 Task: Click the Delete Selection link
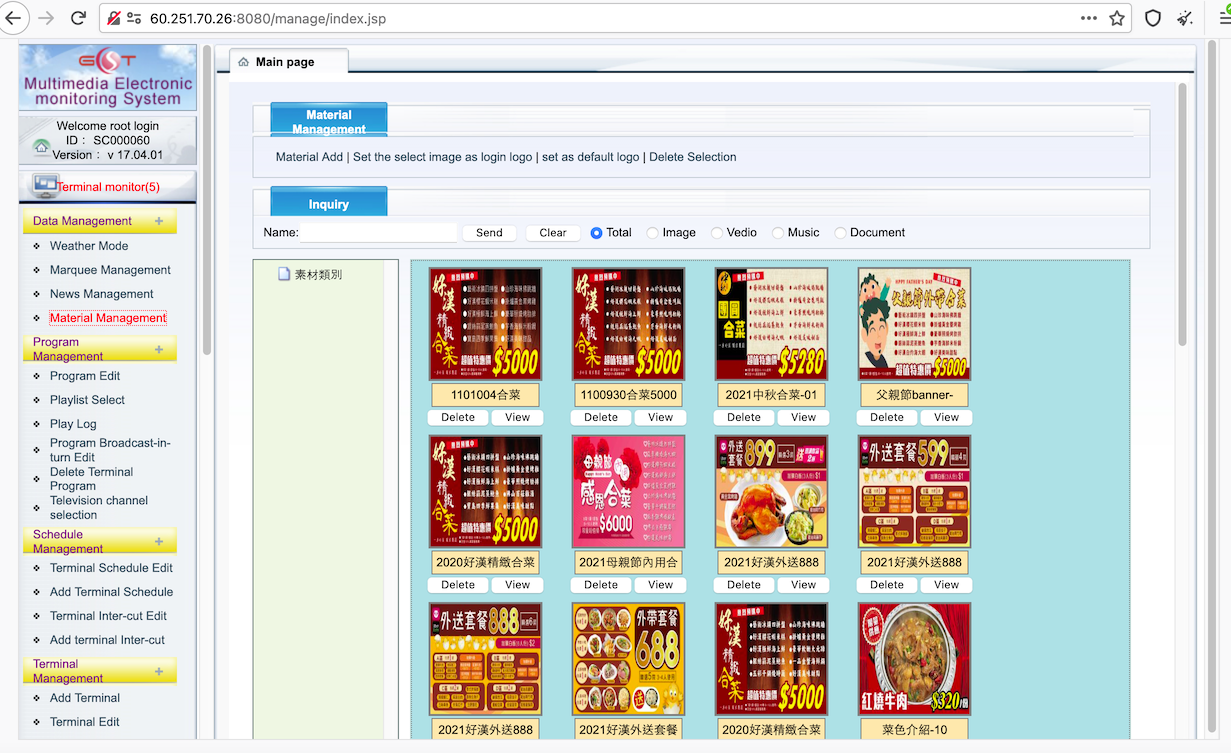pyautogui.click(x=693, y=157)
